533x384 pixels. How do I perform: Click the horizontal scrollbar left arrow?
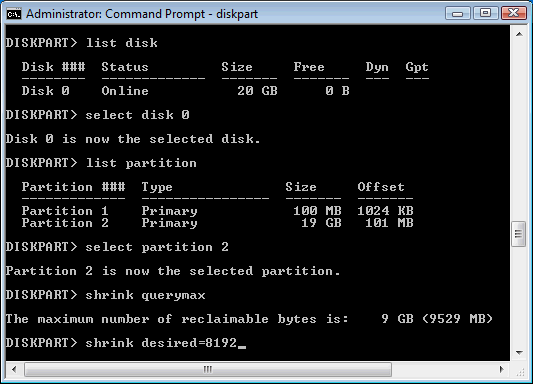14,369
